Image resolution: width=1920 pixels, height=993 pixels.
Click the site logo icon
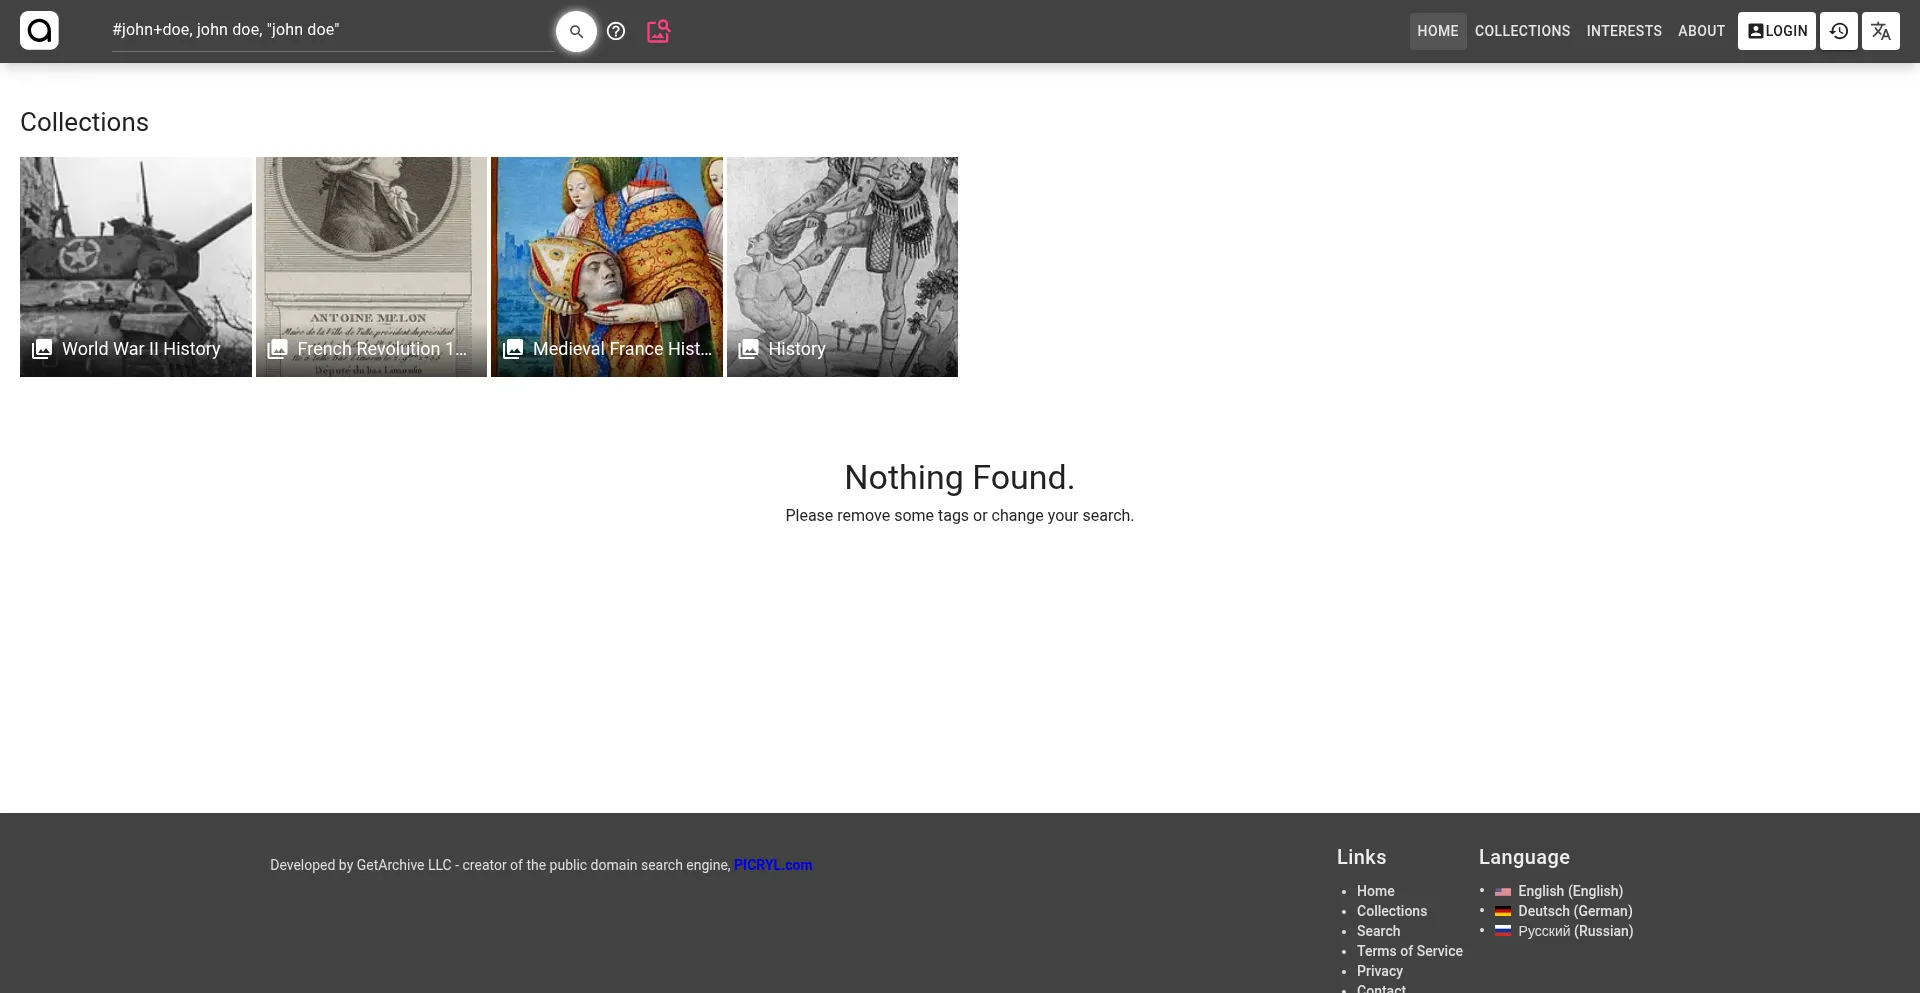pos(39,31)
